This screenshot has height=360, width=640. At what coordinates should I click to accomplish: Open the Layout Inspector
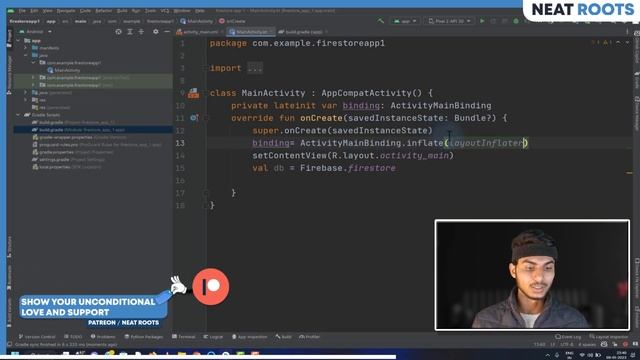609,337
